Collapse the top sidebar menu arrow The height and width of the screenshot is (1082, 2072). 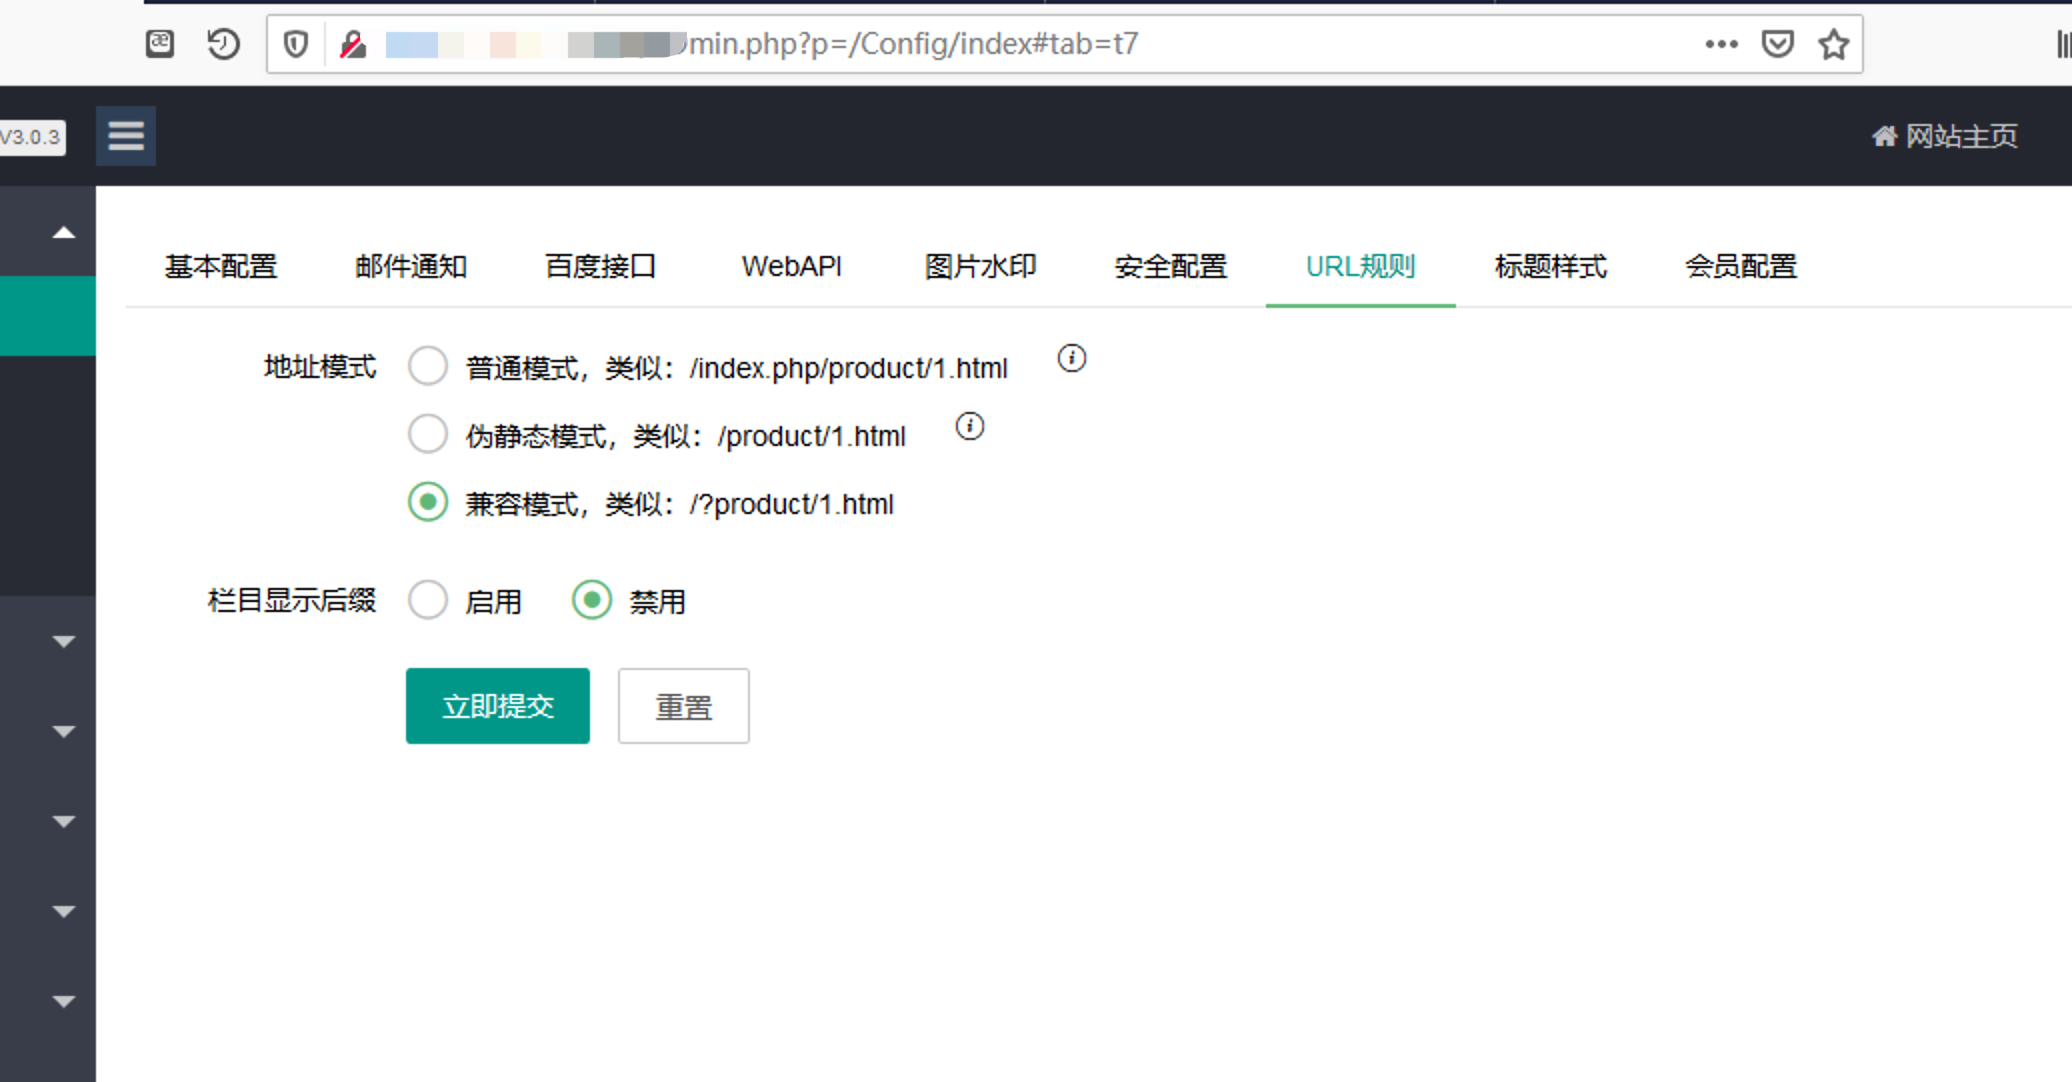click(63, 233)
